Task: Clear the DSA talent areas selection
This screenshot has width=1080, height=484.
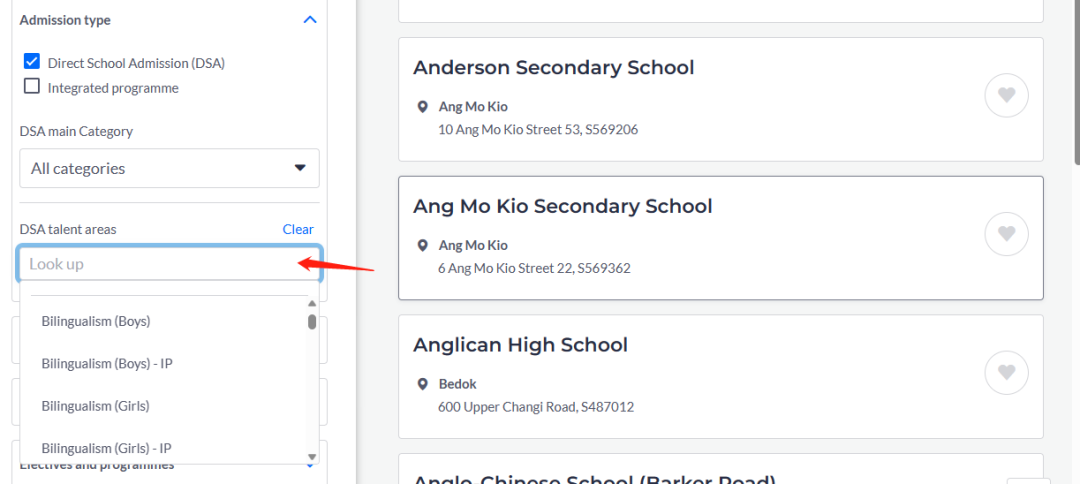Action: (x=298, y=229)
